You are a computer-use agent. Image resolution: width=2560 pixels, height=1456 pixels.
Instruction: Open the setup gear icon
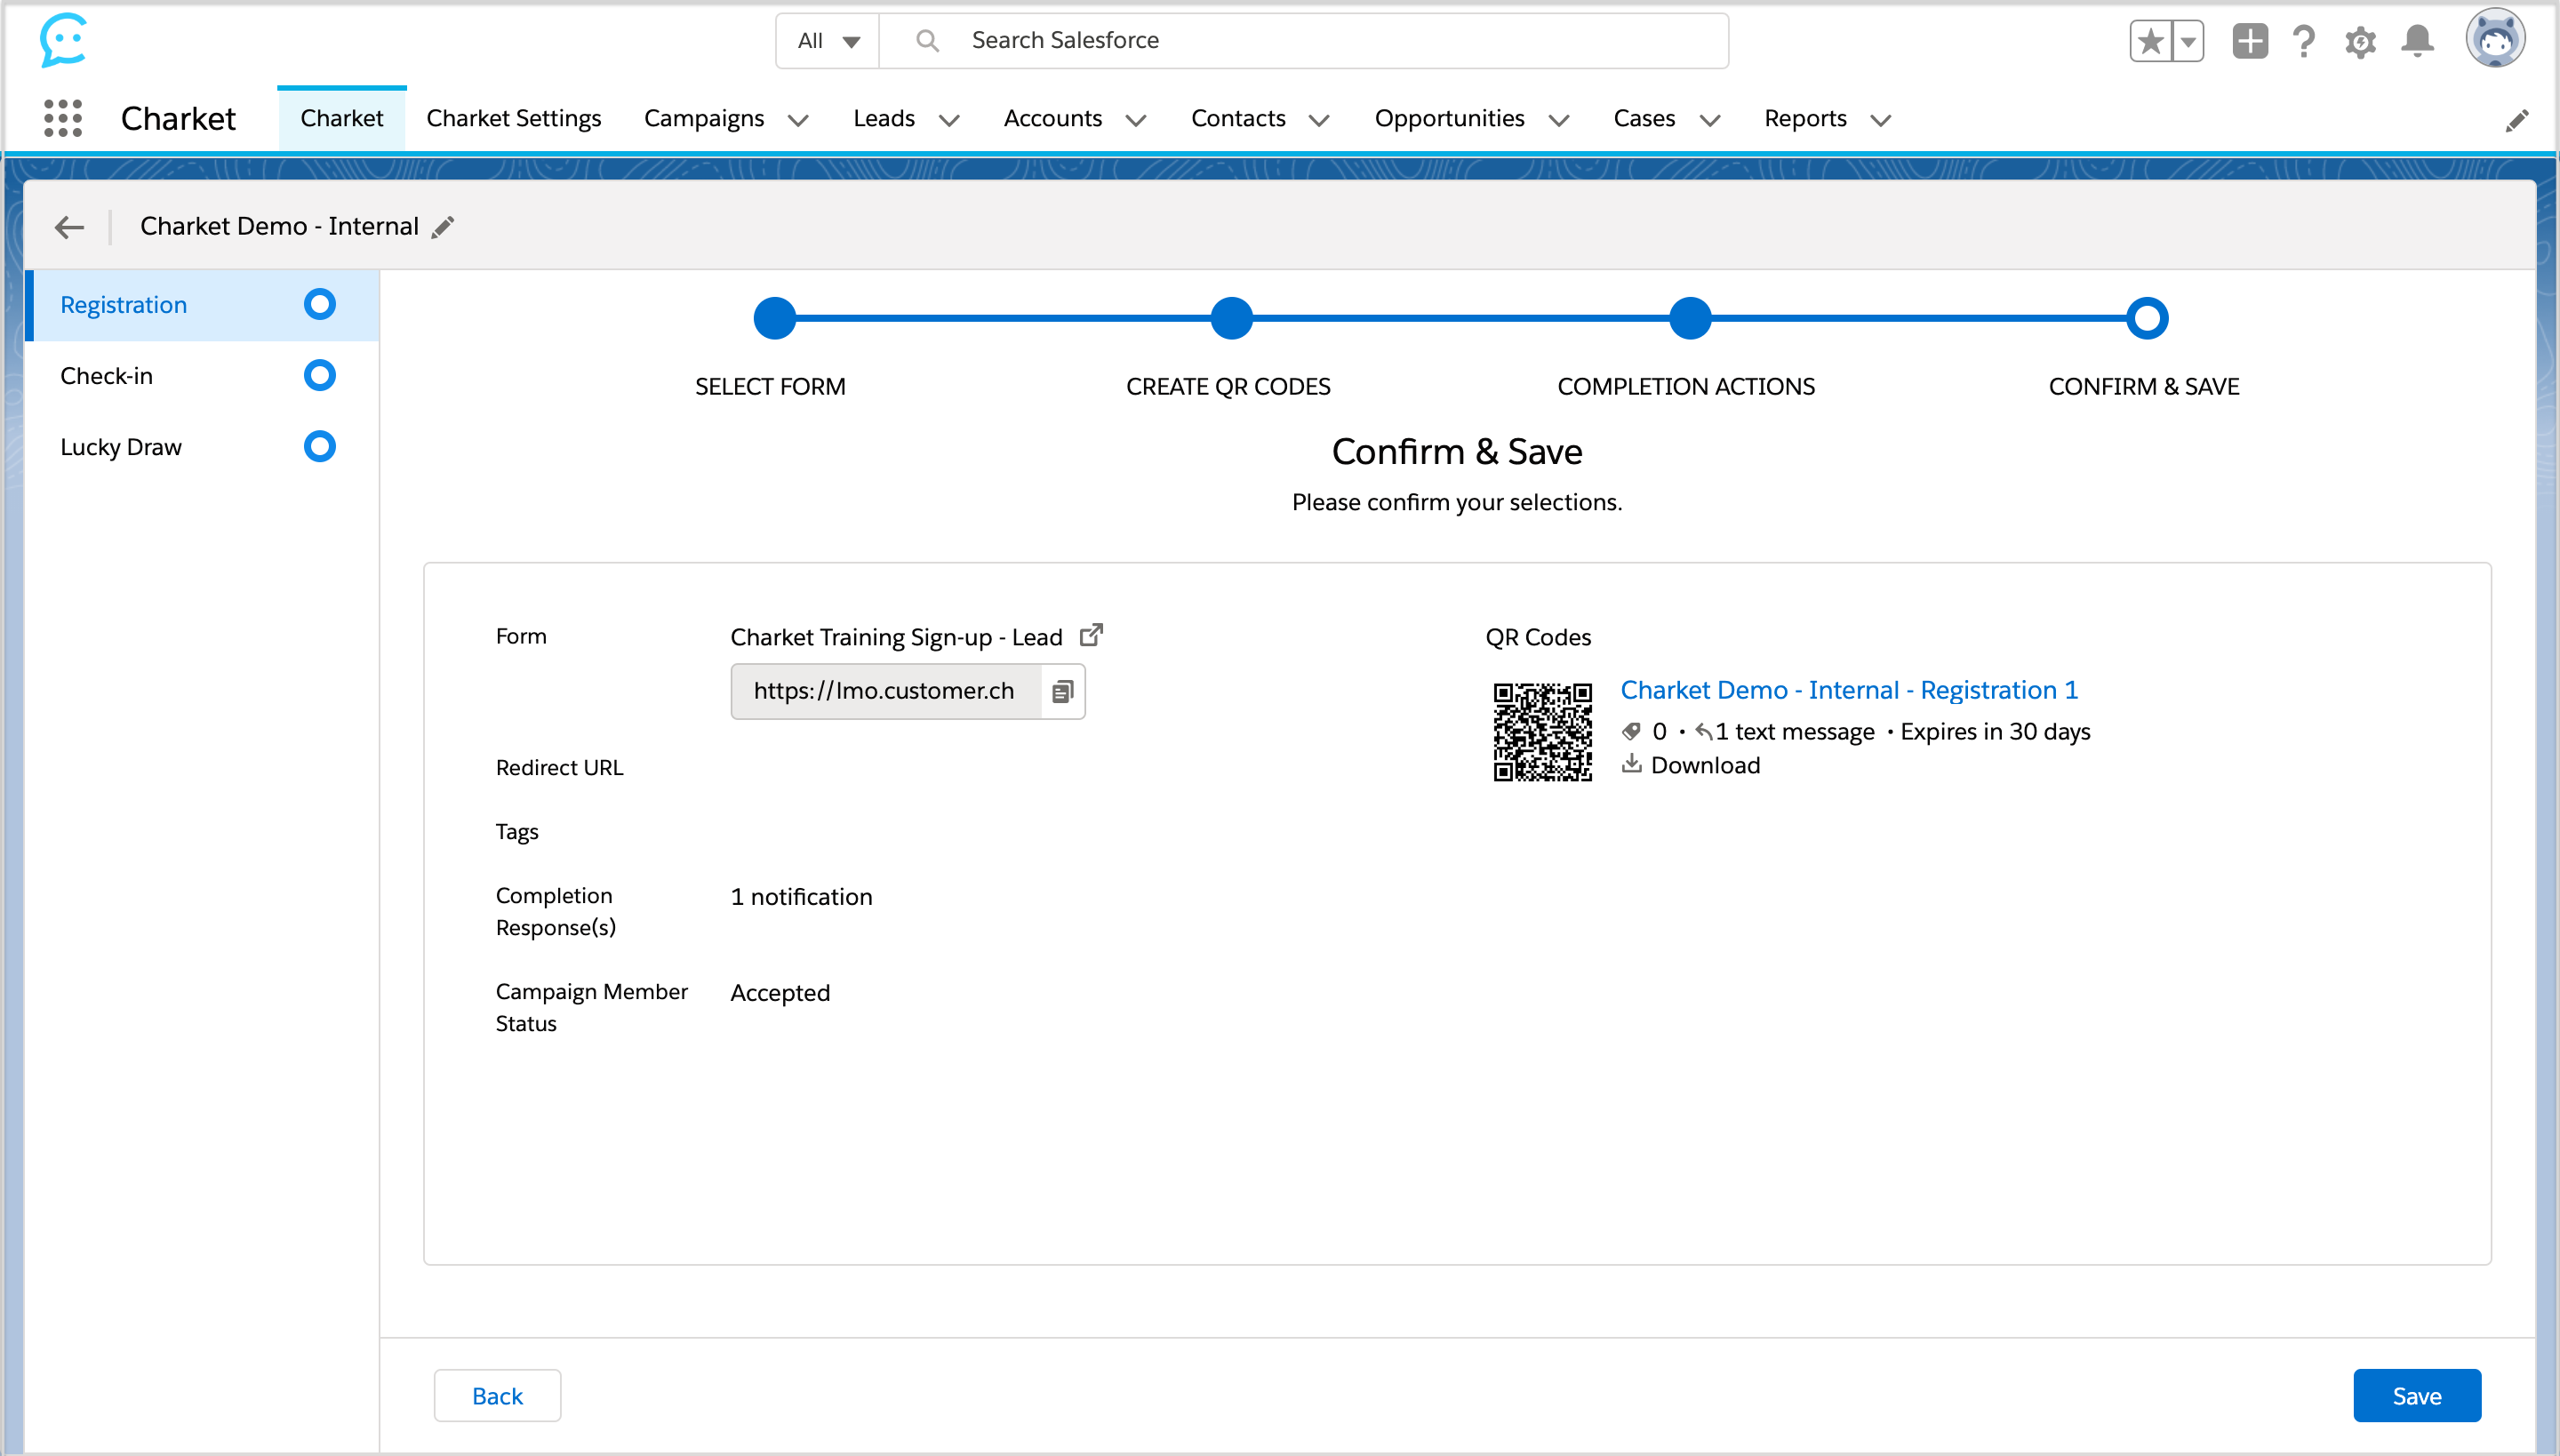(2360, 41)
